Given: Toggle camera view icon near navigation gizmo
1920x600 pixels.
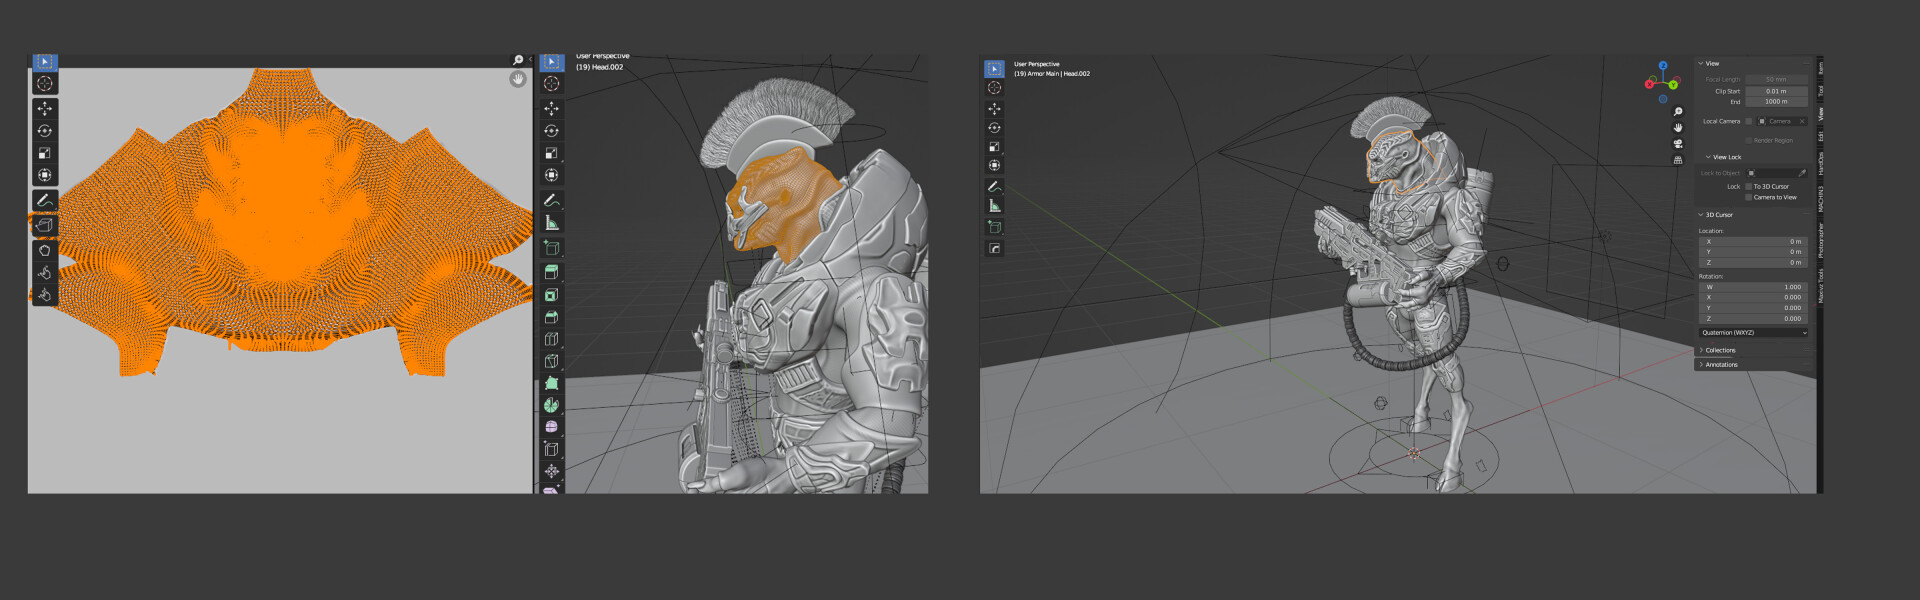Looking at the screenshot, I should (1678, 144).
